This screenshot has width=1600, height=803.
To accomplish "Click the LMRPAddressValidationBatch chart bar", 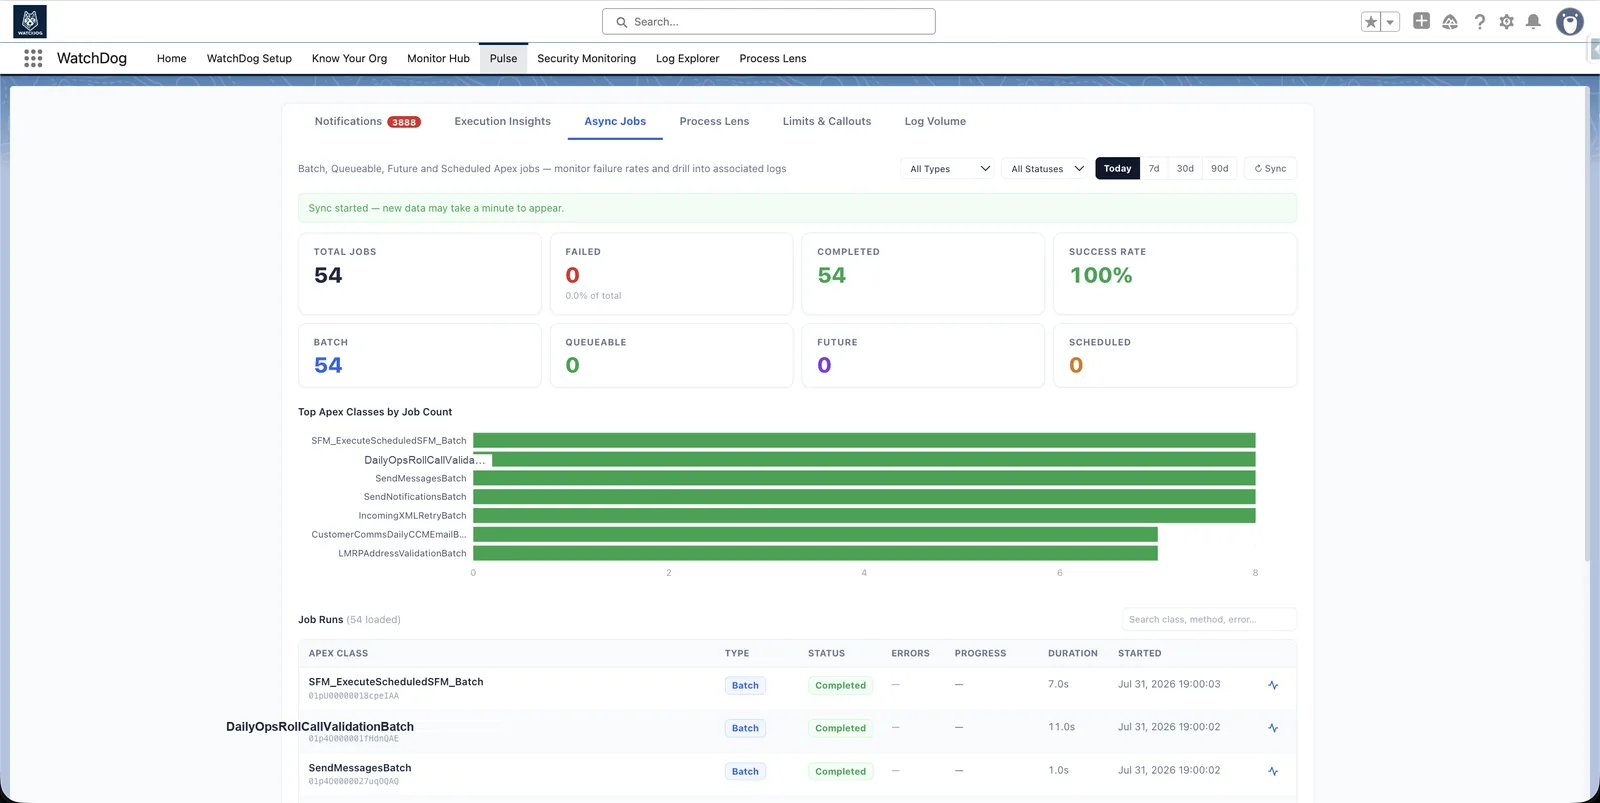I will pyautogui.click(x=815, y=553).
